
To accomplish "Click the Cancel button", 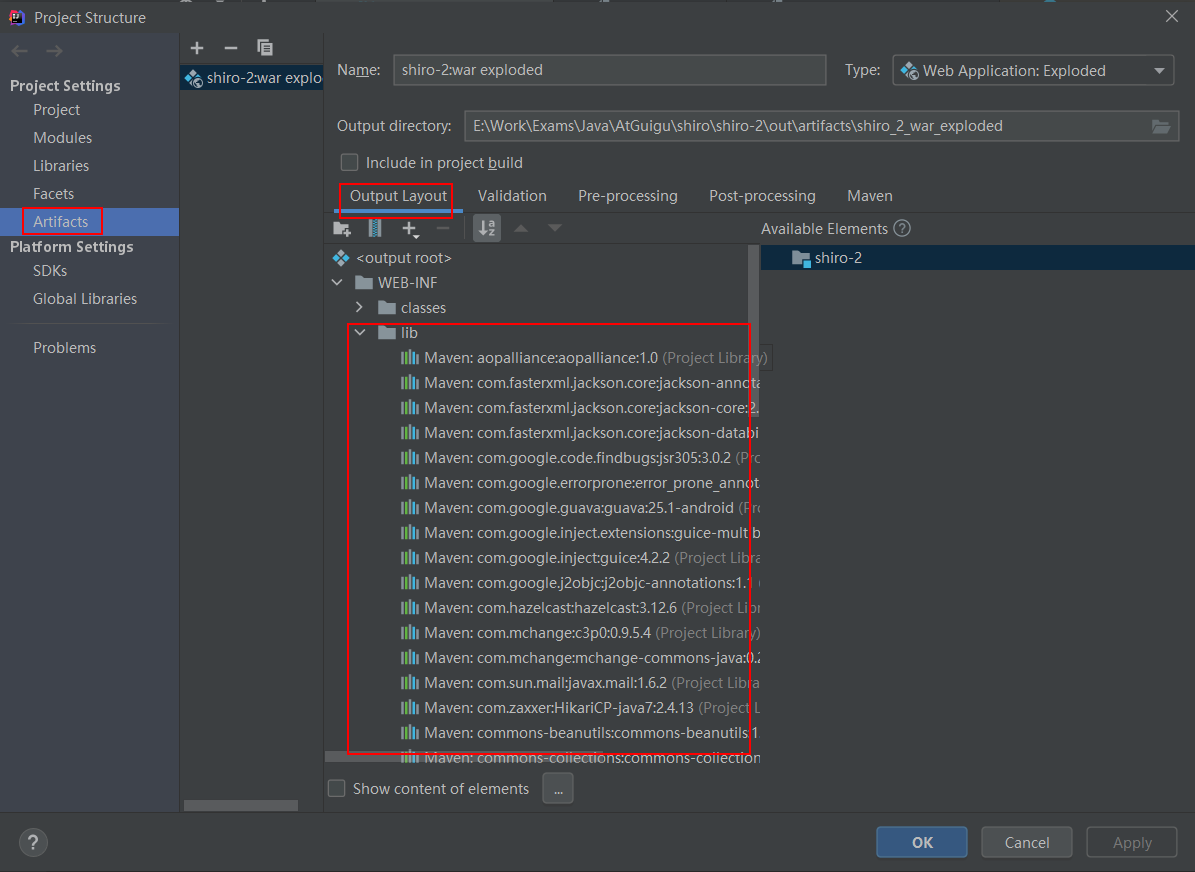I will pos(1027,842).
